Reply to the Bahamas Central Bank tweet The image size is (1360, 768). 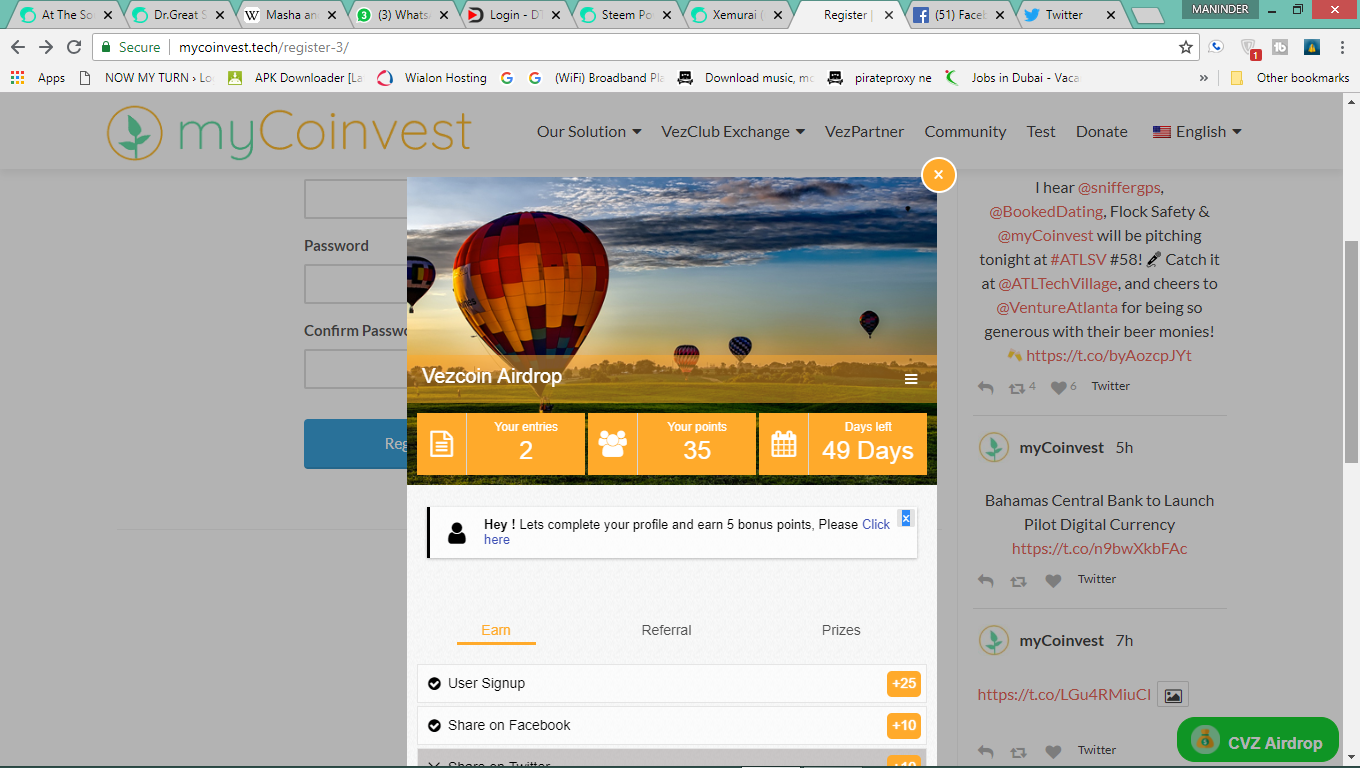point(986,580)
